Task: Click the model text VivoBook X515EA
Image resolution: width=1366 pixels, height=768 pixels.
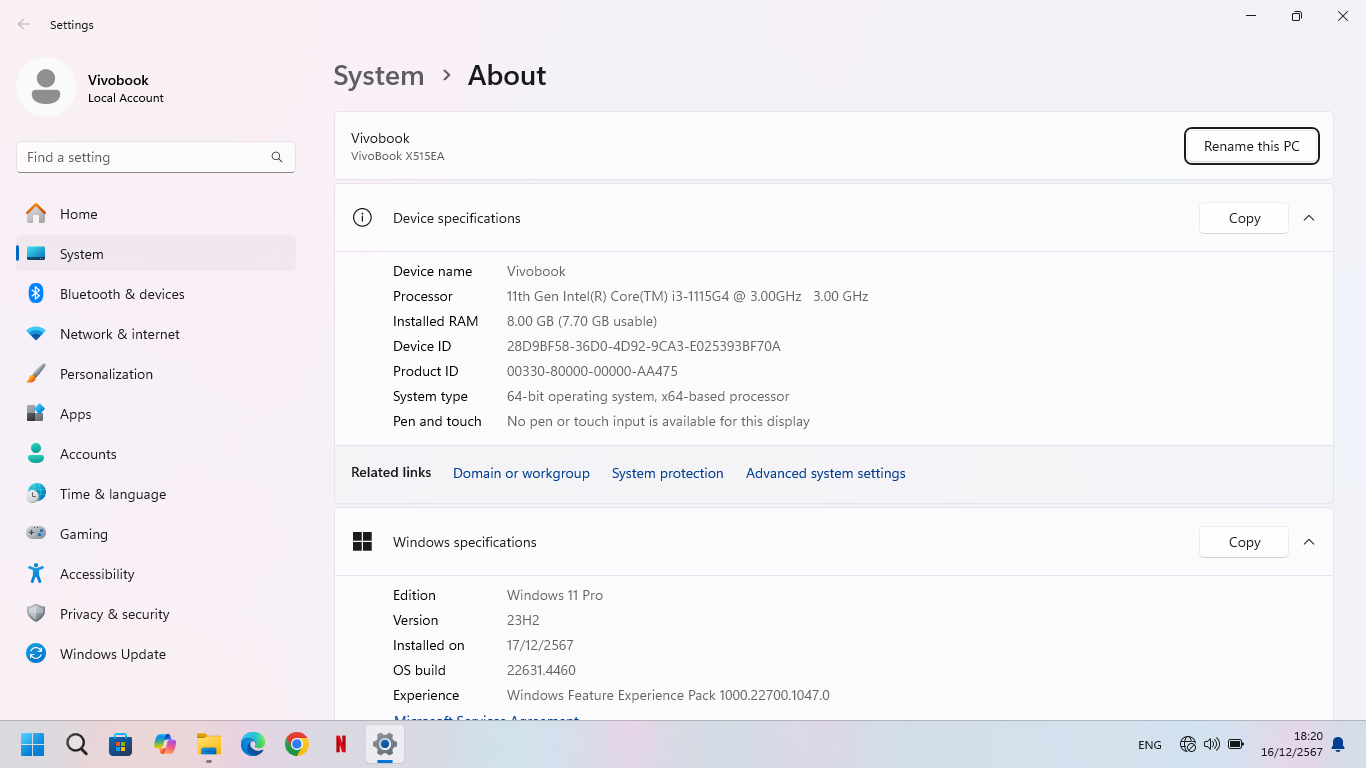Action: tap(398, 156)
